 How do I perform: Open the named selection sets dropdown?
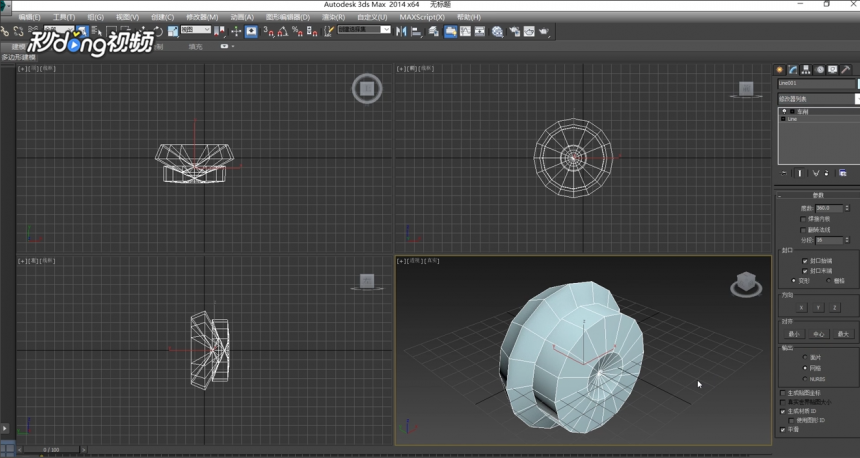point(364,29)
